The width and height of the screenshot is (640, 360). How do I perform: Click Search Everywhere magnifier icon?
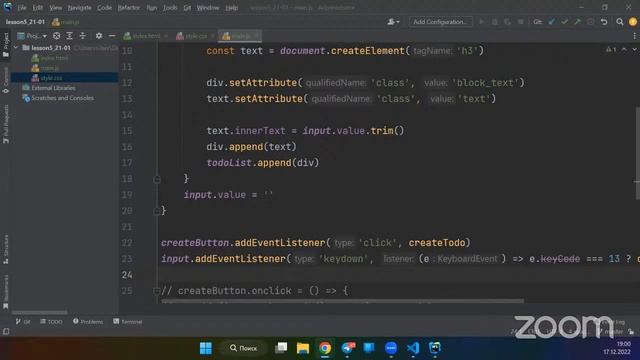pyautogui.click(x=620, y=22)
